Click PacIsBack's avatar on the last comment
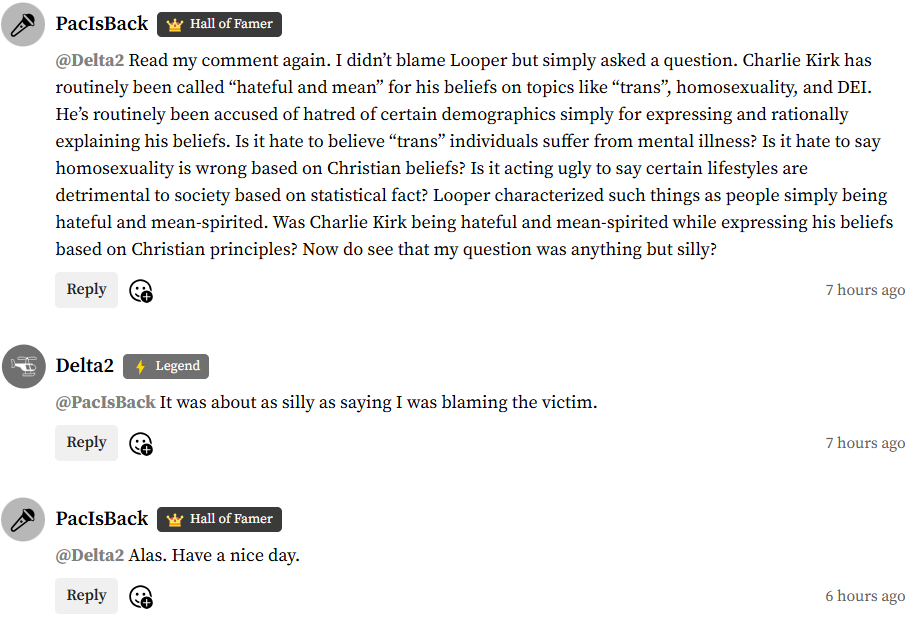Viewport: 905px width, 620px height. pos(23,519)
